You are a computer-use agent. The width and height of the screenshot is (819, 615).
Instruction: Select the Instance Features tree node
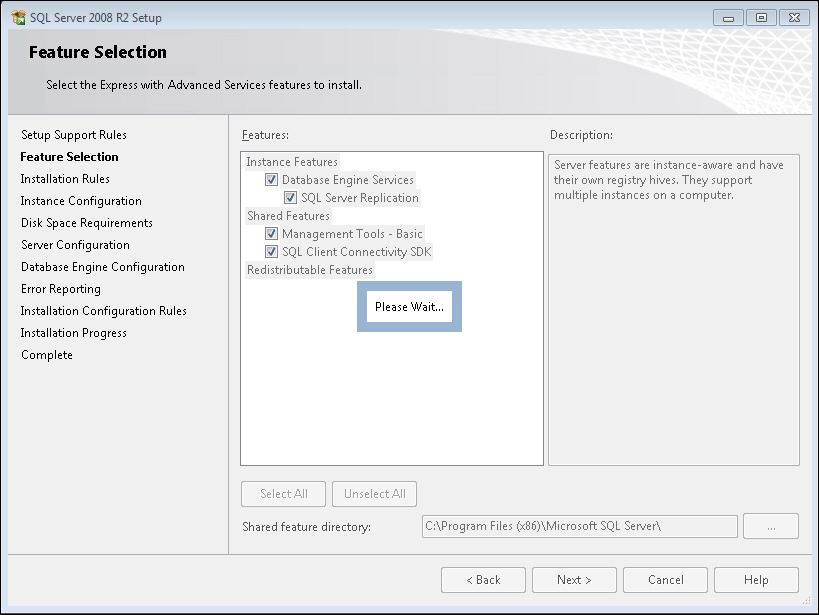[292, 162]
